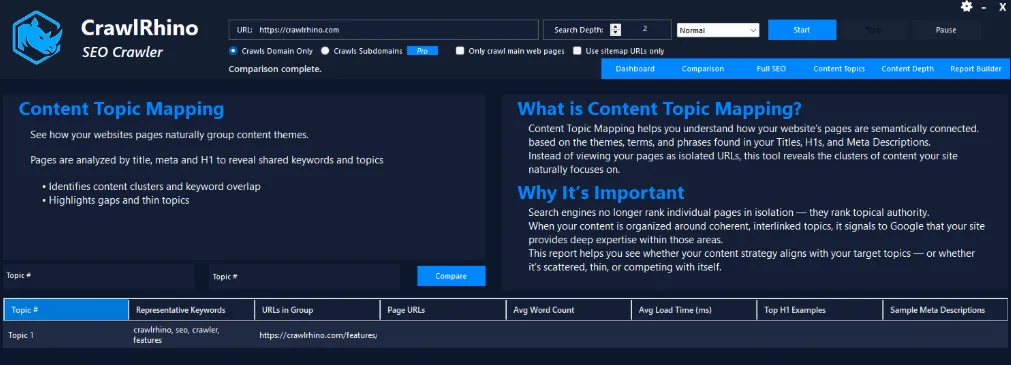This screenshot has height=365, width=1011.
Task: Click 'Comparison complete.' status text
Action: click(275, 69)
